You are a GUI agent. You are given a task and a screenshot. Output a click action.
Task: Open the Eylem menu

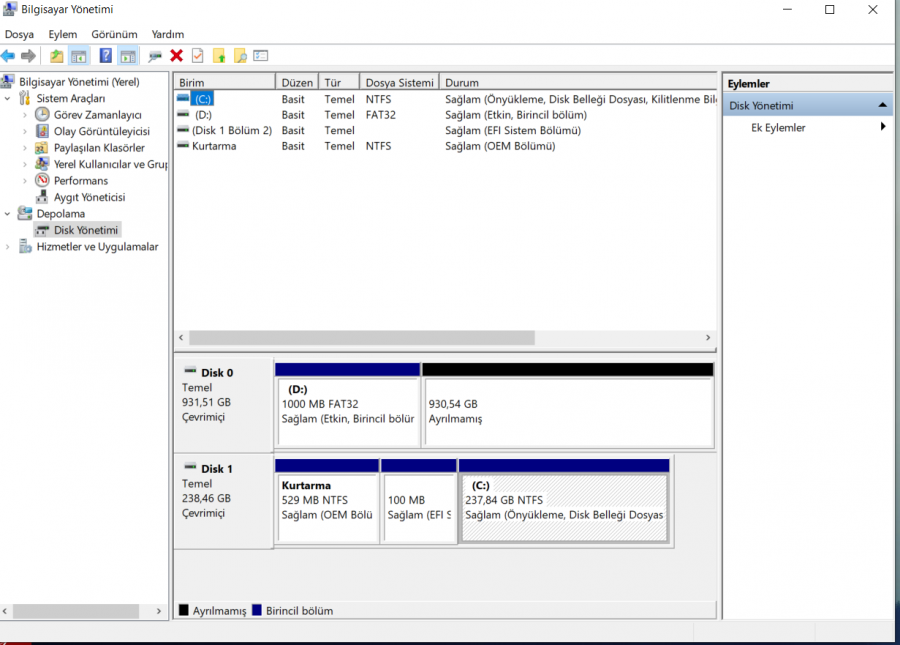click(62, 34)
